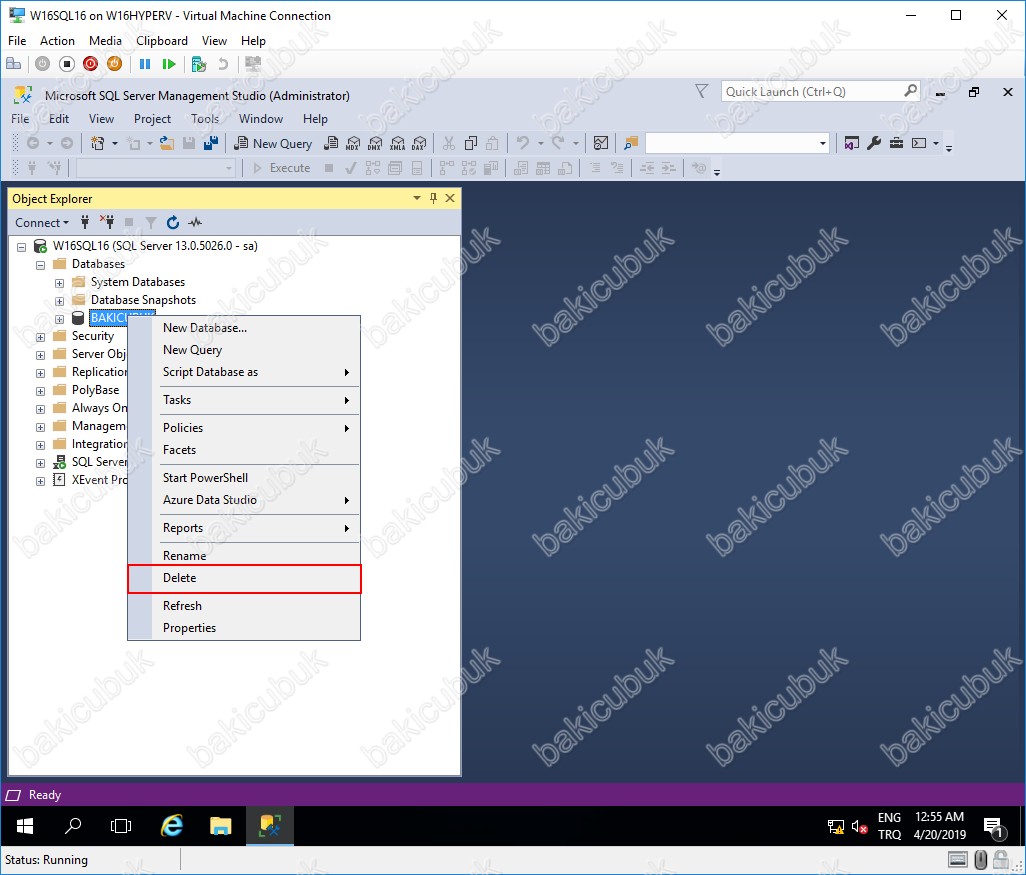The image size is (1026, 875).
Task: Click the Disconnect plug icon
Action: pos(107,223)
